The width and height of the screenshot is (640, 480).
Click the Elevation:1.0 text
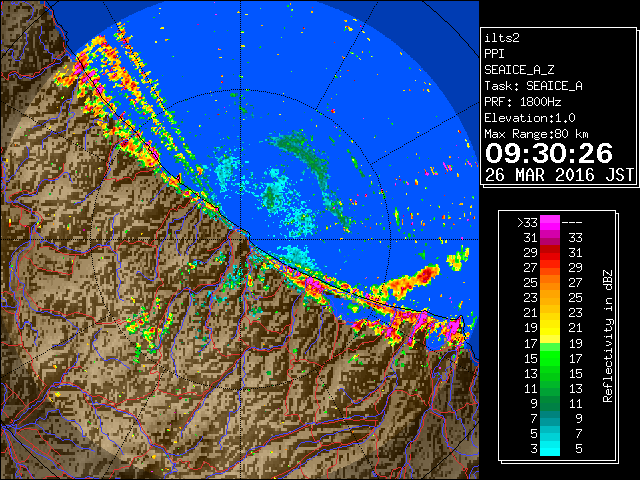click(530, 118)
